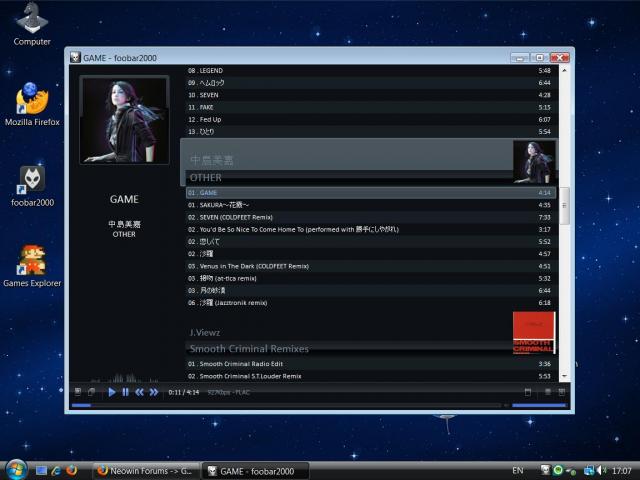The image size is (640, 480).
Task: Click the rightmost icon in the playback bar
Action: pos(562,392)
